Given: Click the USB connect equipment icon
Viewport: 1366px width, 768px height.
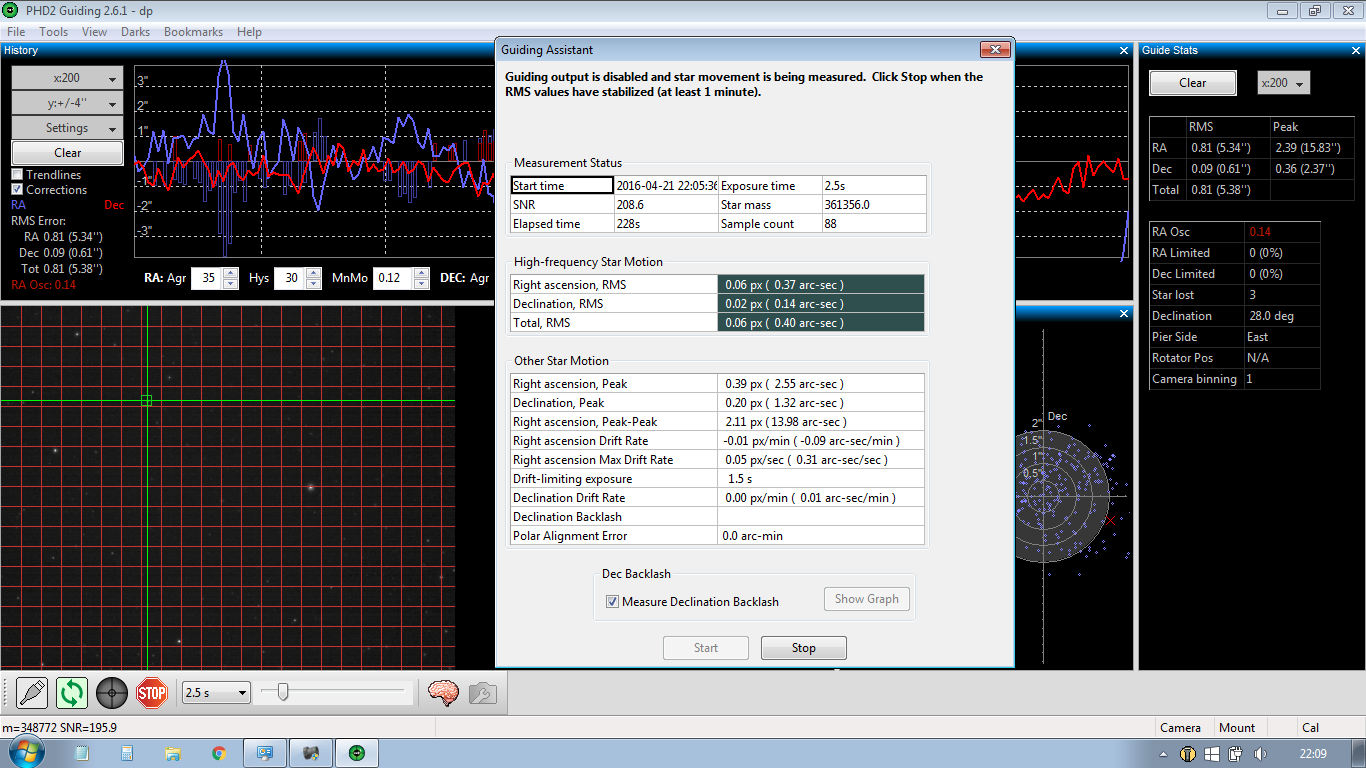Looking at the screenshot, I should click(32, 692).
